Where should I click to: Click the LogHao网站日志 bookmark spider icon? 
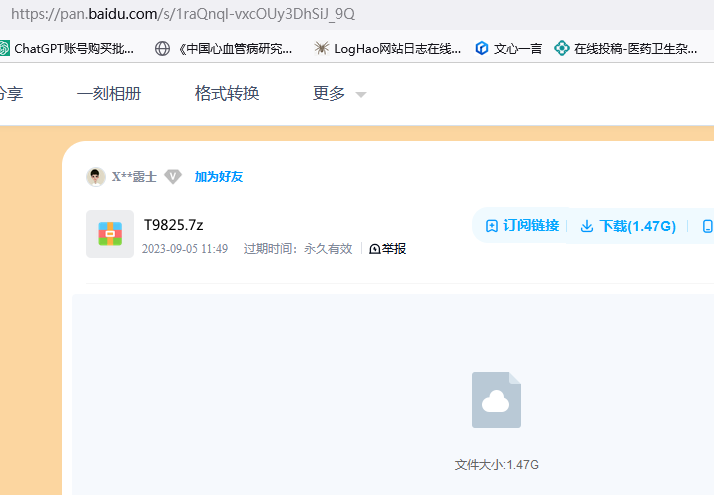321,48
